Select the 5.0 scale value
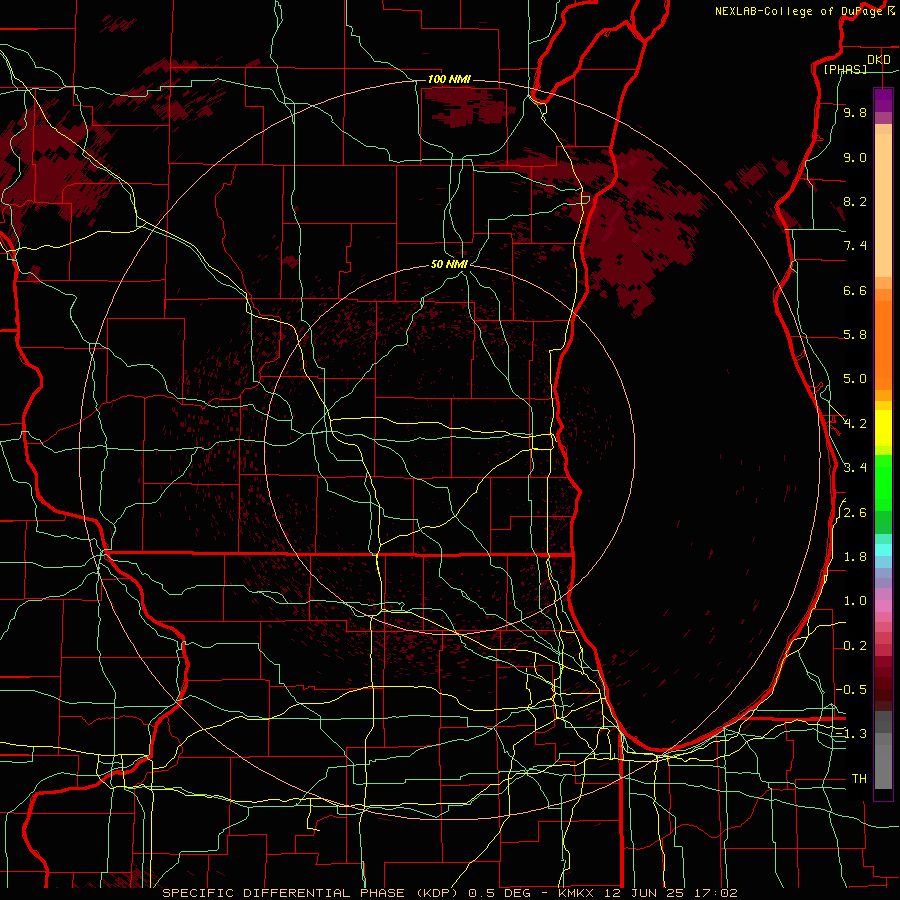The width and height of the screenshot is (900, 900). tap(855, 379)
